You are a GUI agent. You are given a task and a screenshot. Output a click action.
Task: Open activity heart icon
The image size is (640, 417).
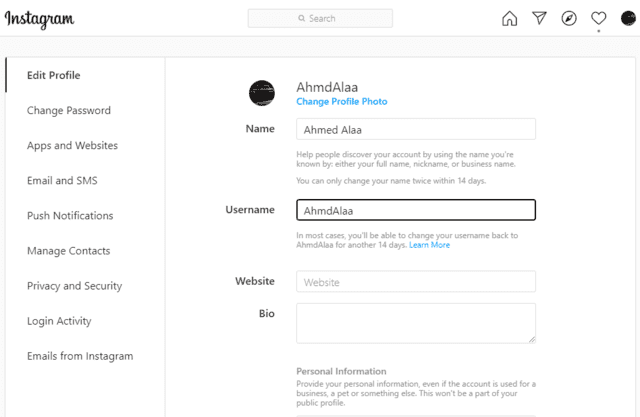(x=598, y=18)
